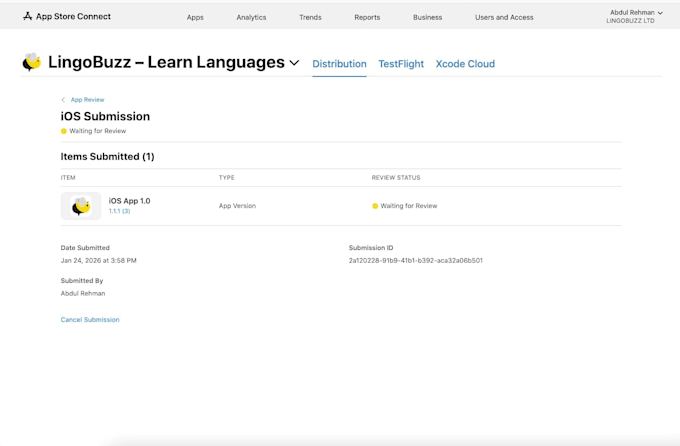Click Abdul Rehman under Submitted By
Viewport: 680px width, 446px height.
(x=83, y=294)
